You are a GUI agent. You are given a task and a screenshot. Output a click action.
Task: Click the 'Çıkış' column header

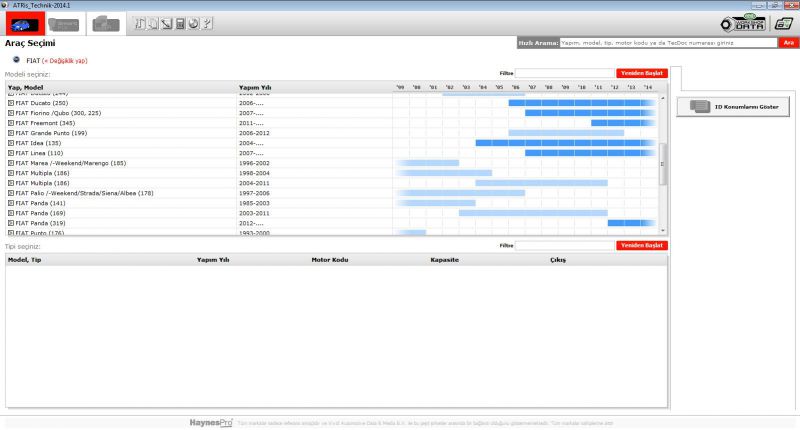click(558, 260)
